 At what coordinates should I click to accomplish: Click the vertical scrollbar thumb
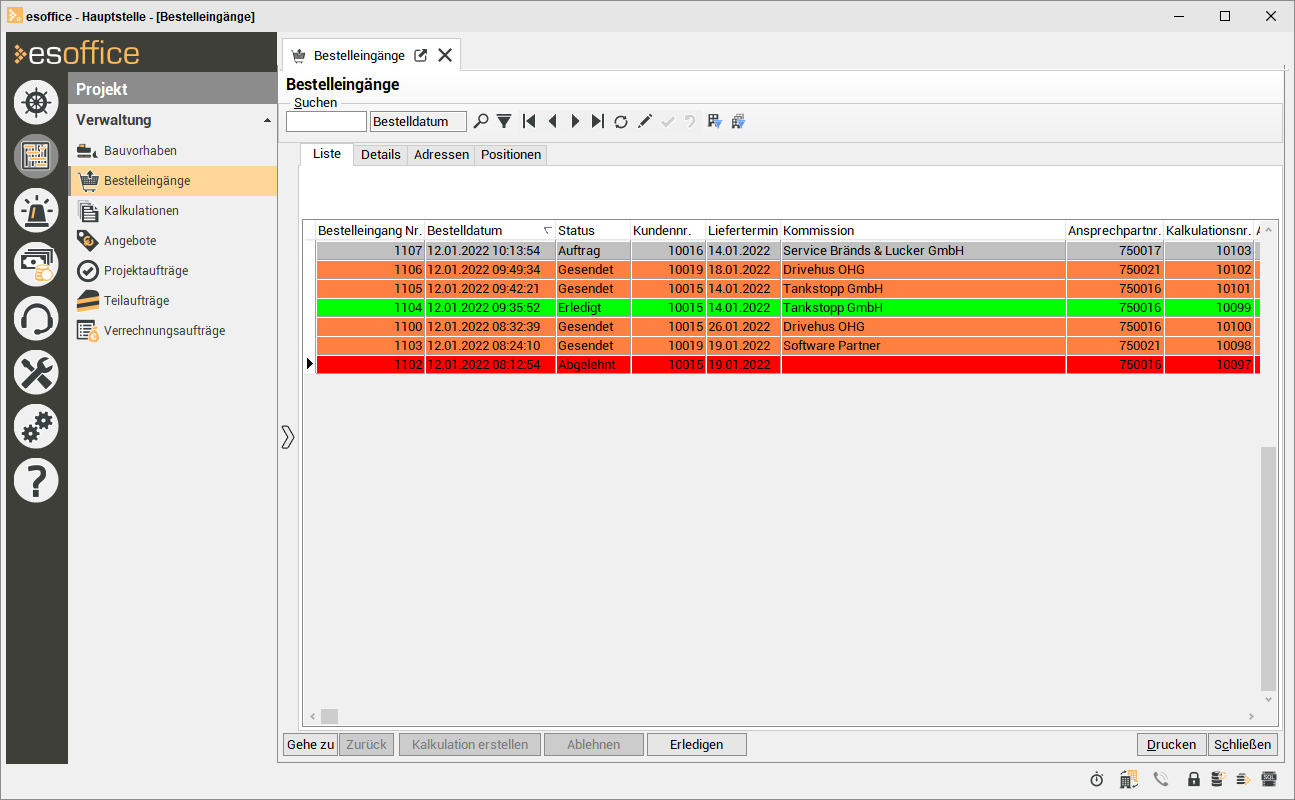1268,568
